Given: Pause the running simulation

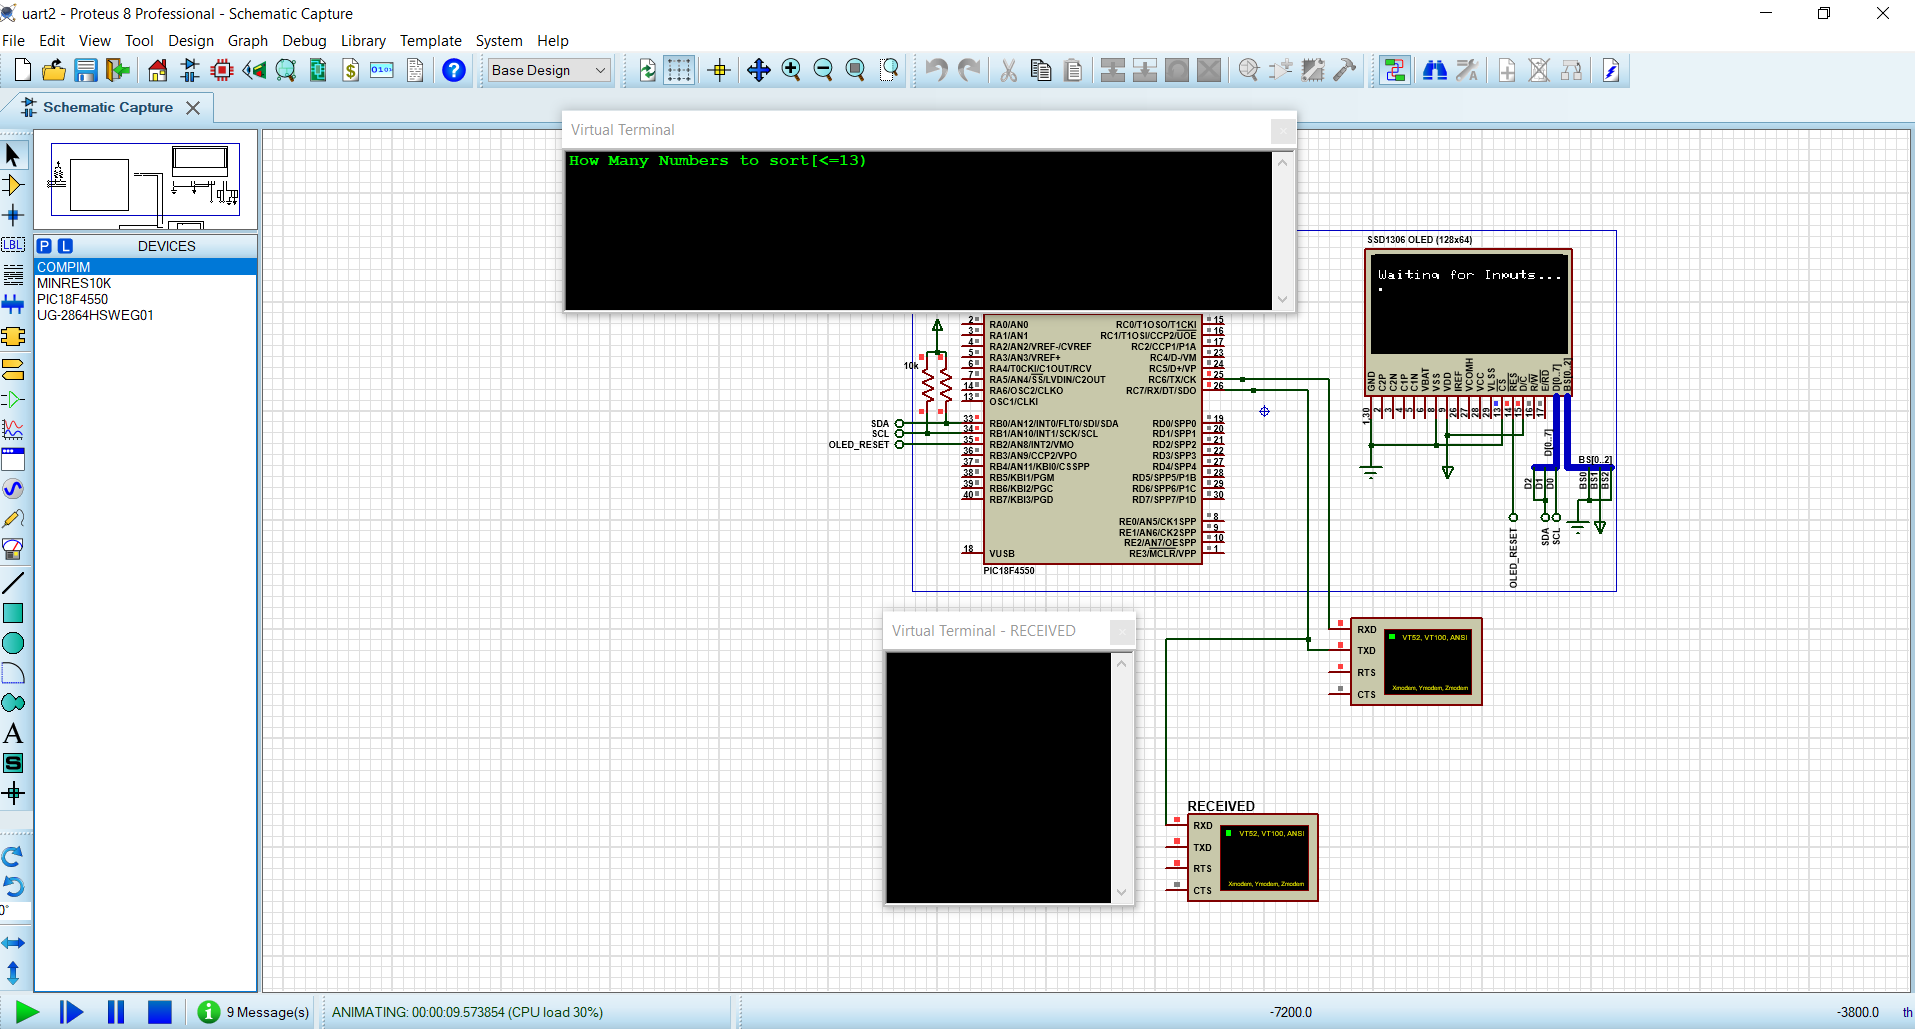Looking at the screenshot, I should click(x=116, y=1012).
